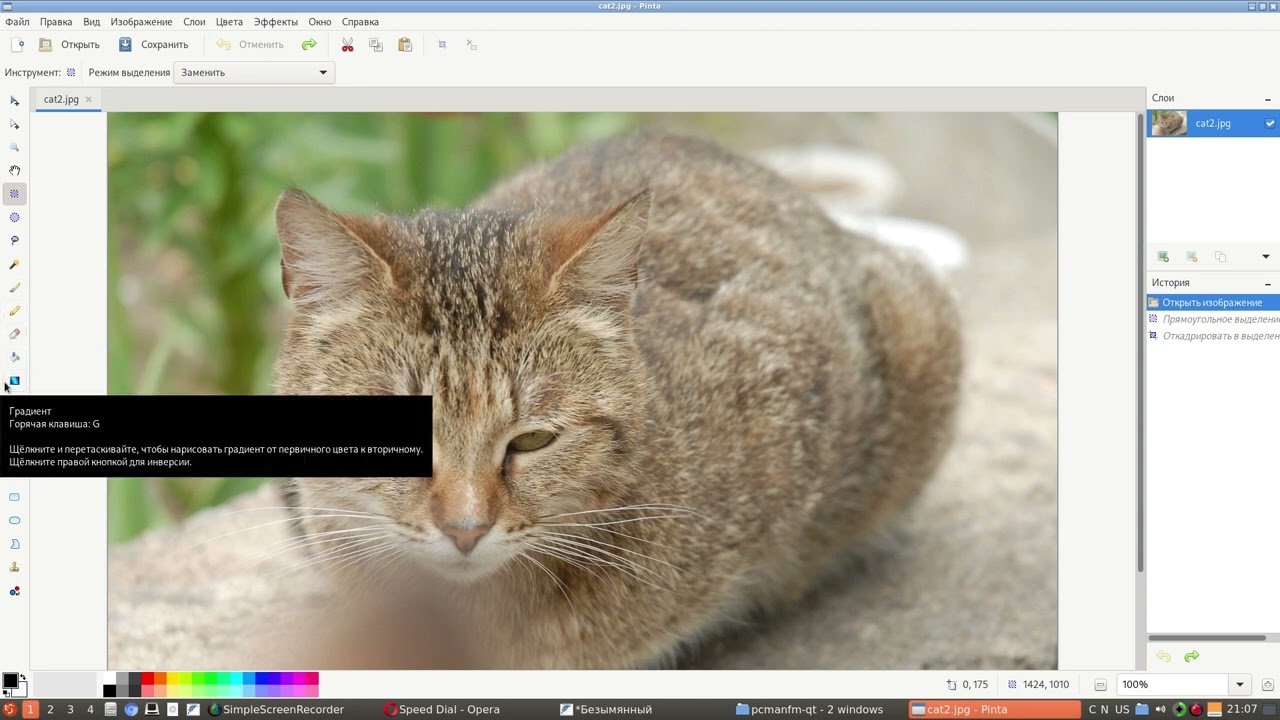Open the Эффекты menu
The image size is (1280, 720).
(x=275, y=21)
